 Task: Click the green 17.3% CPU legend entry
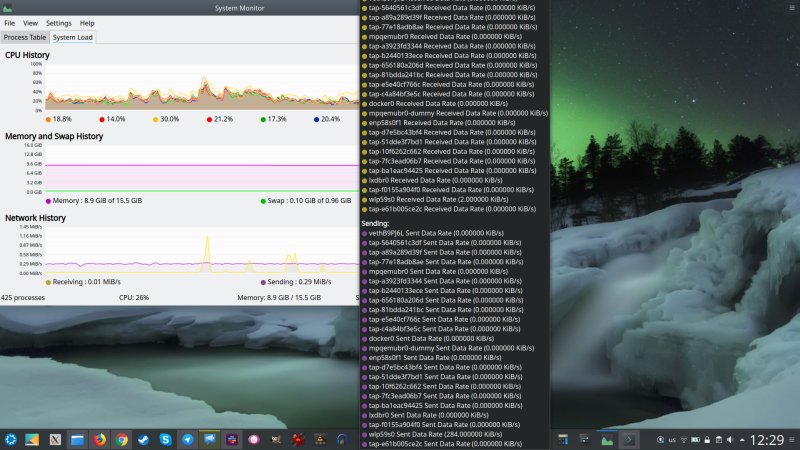point(273,119)
